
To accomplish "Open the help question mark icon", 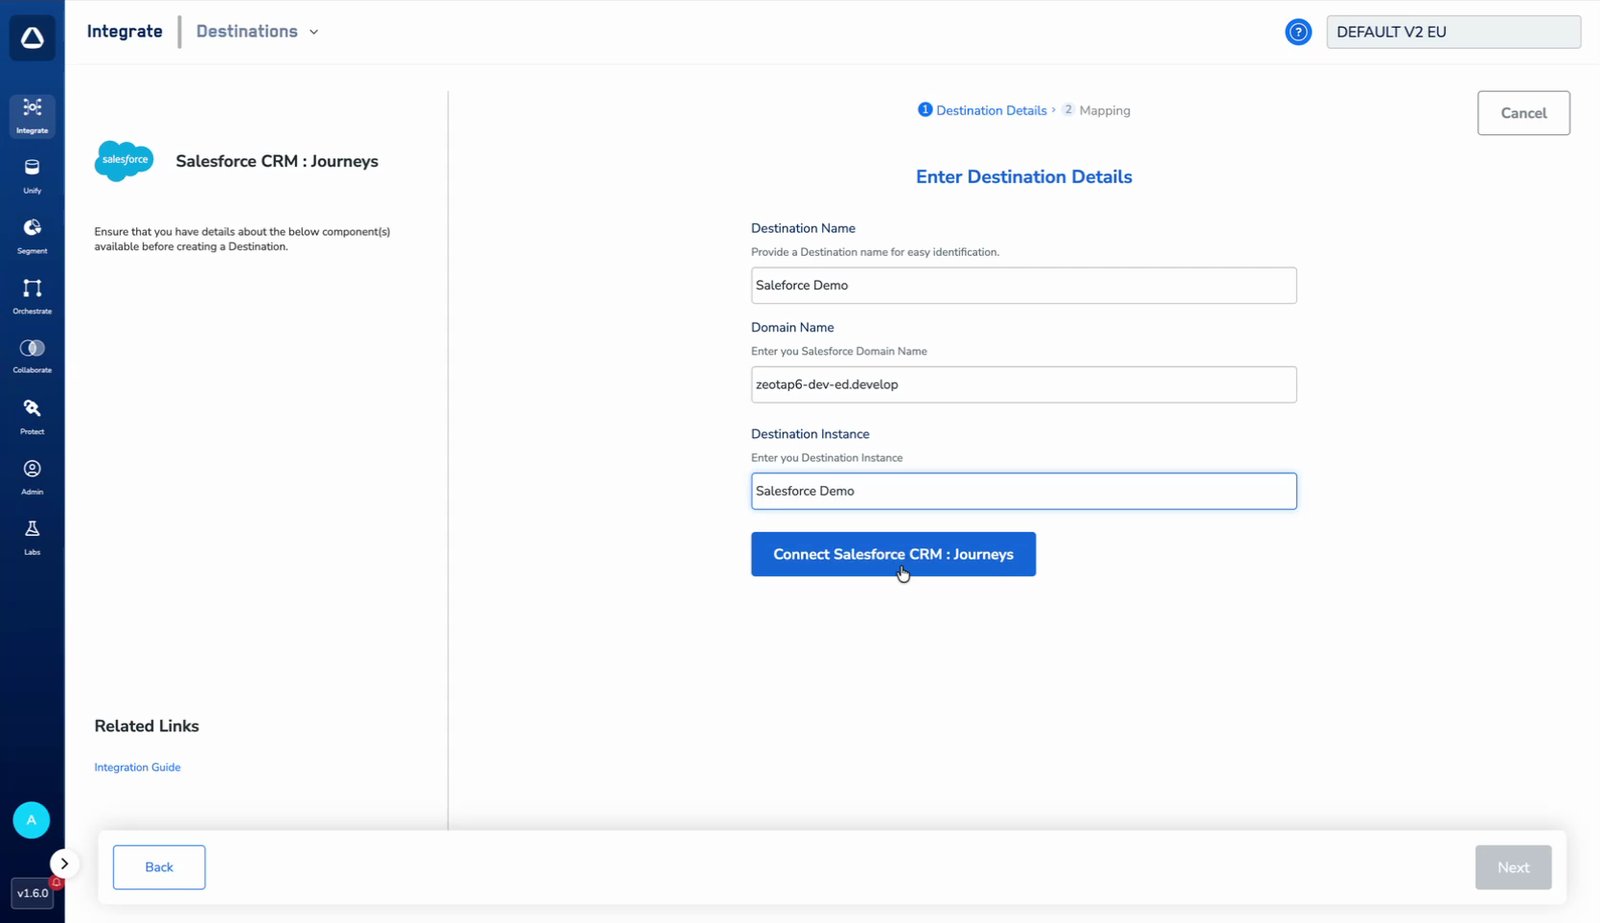I will (1298, 32).
